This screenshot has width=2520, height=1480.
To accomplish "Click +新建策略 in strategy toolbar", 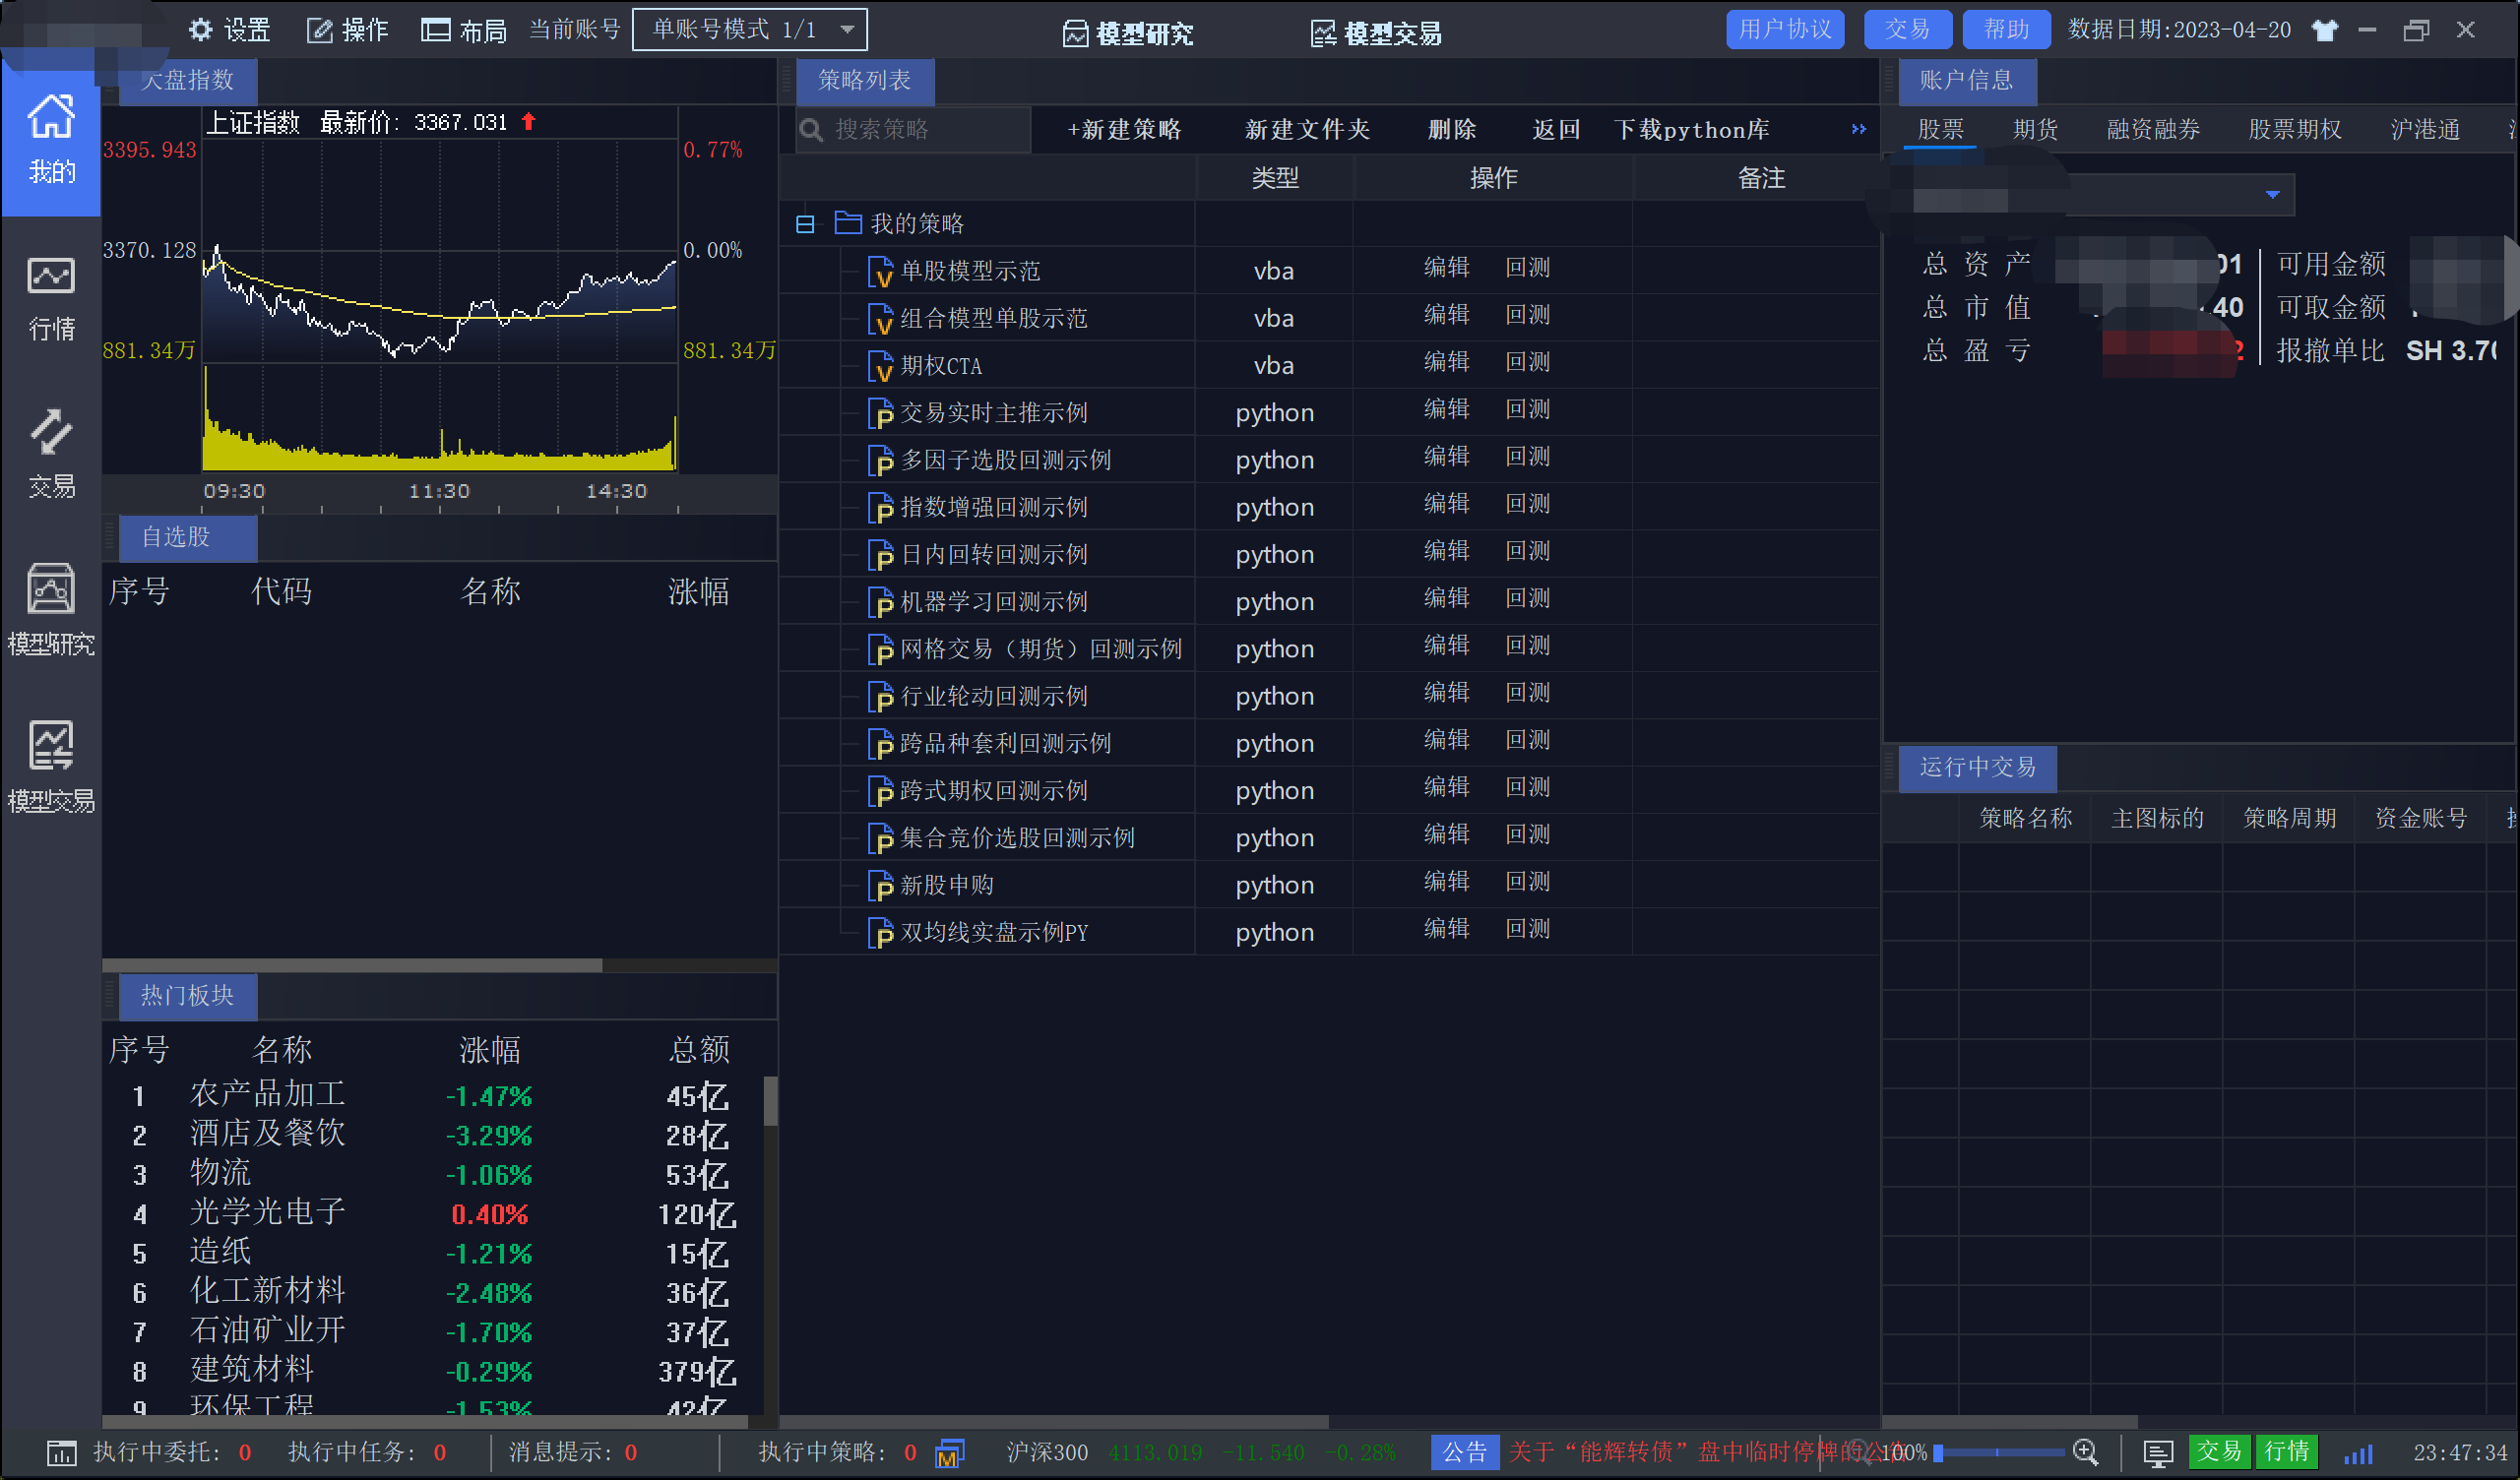I will click(1124, 130).
